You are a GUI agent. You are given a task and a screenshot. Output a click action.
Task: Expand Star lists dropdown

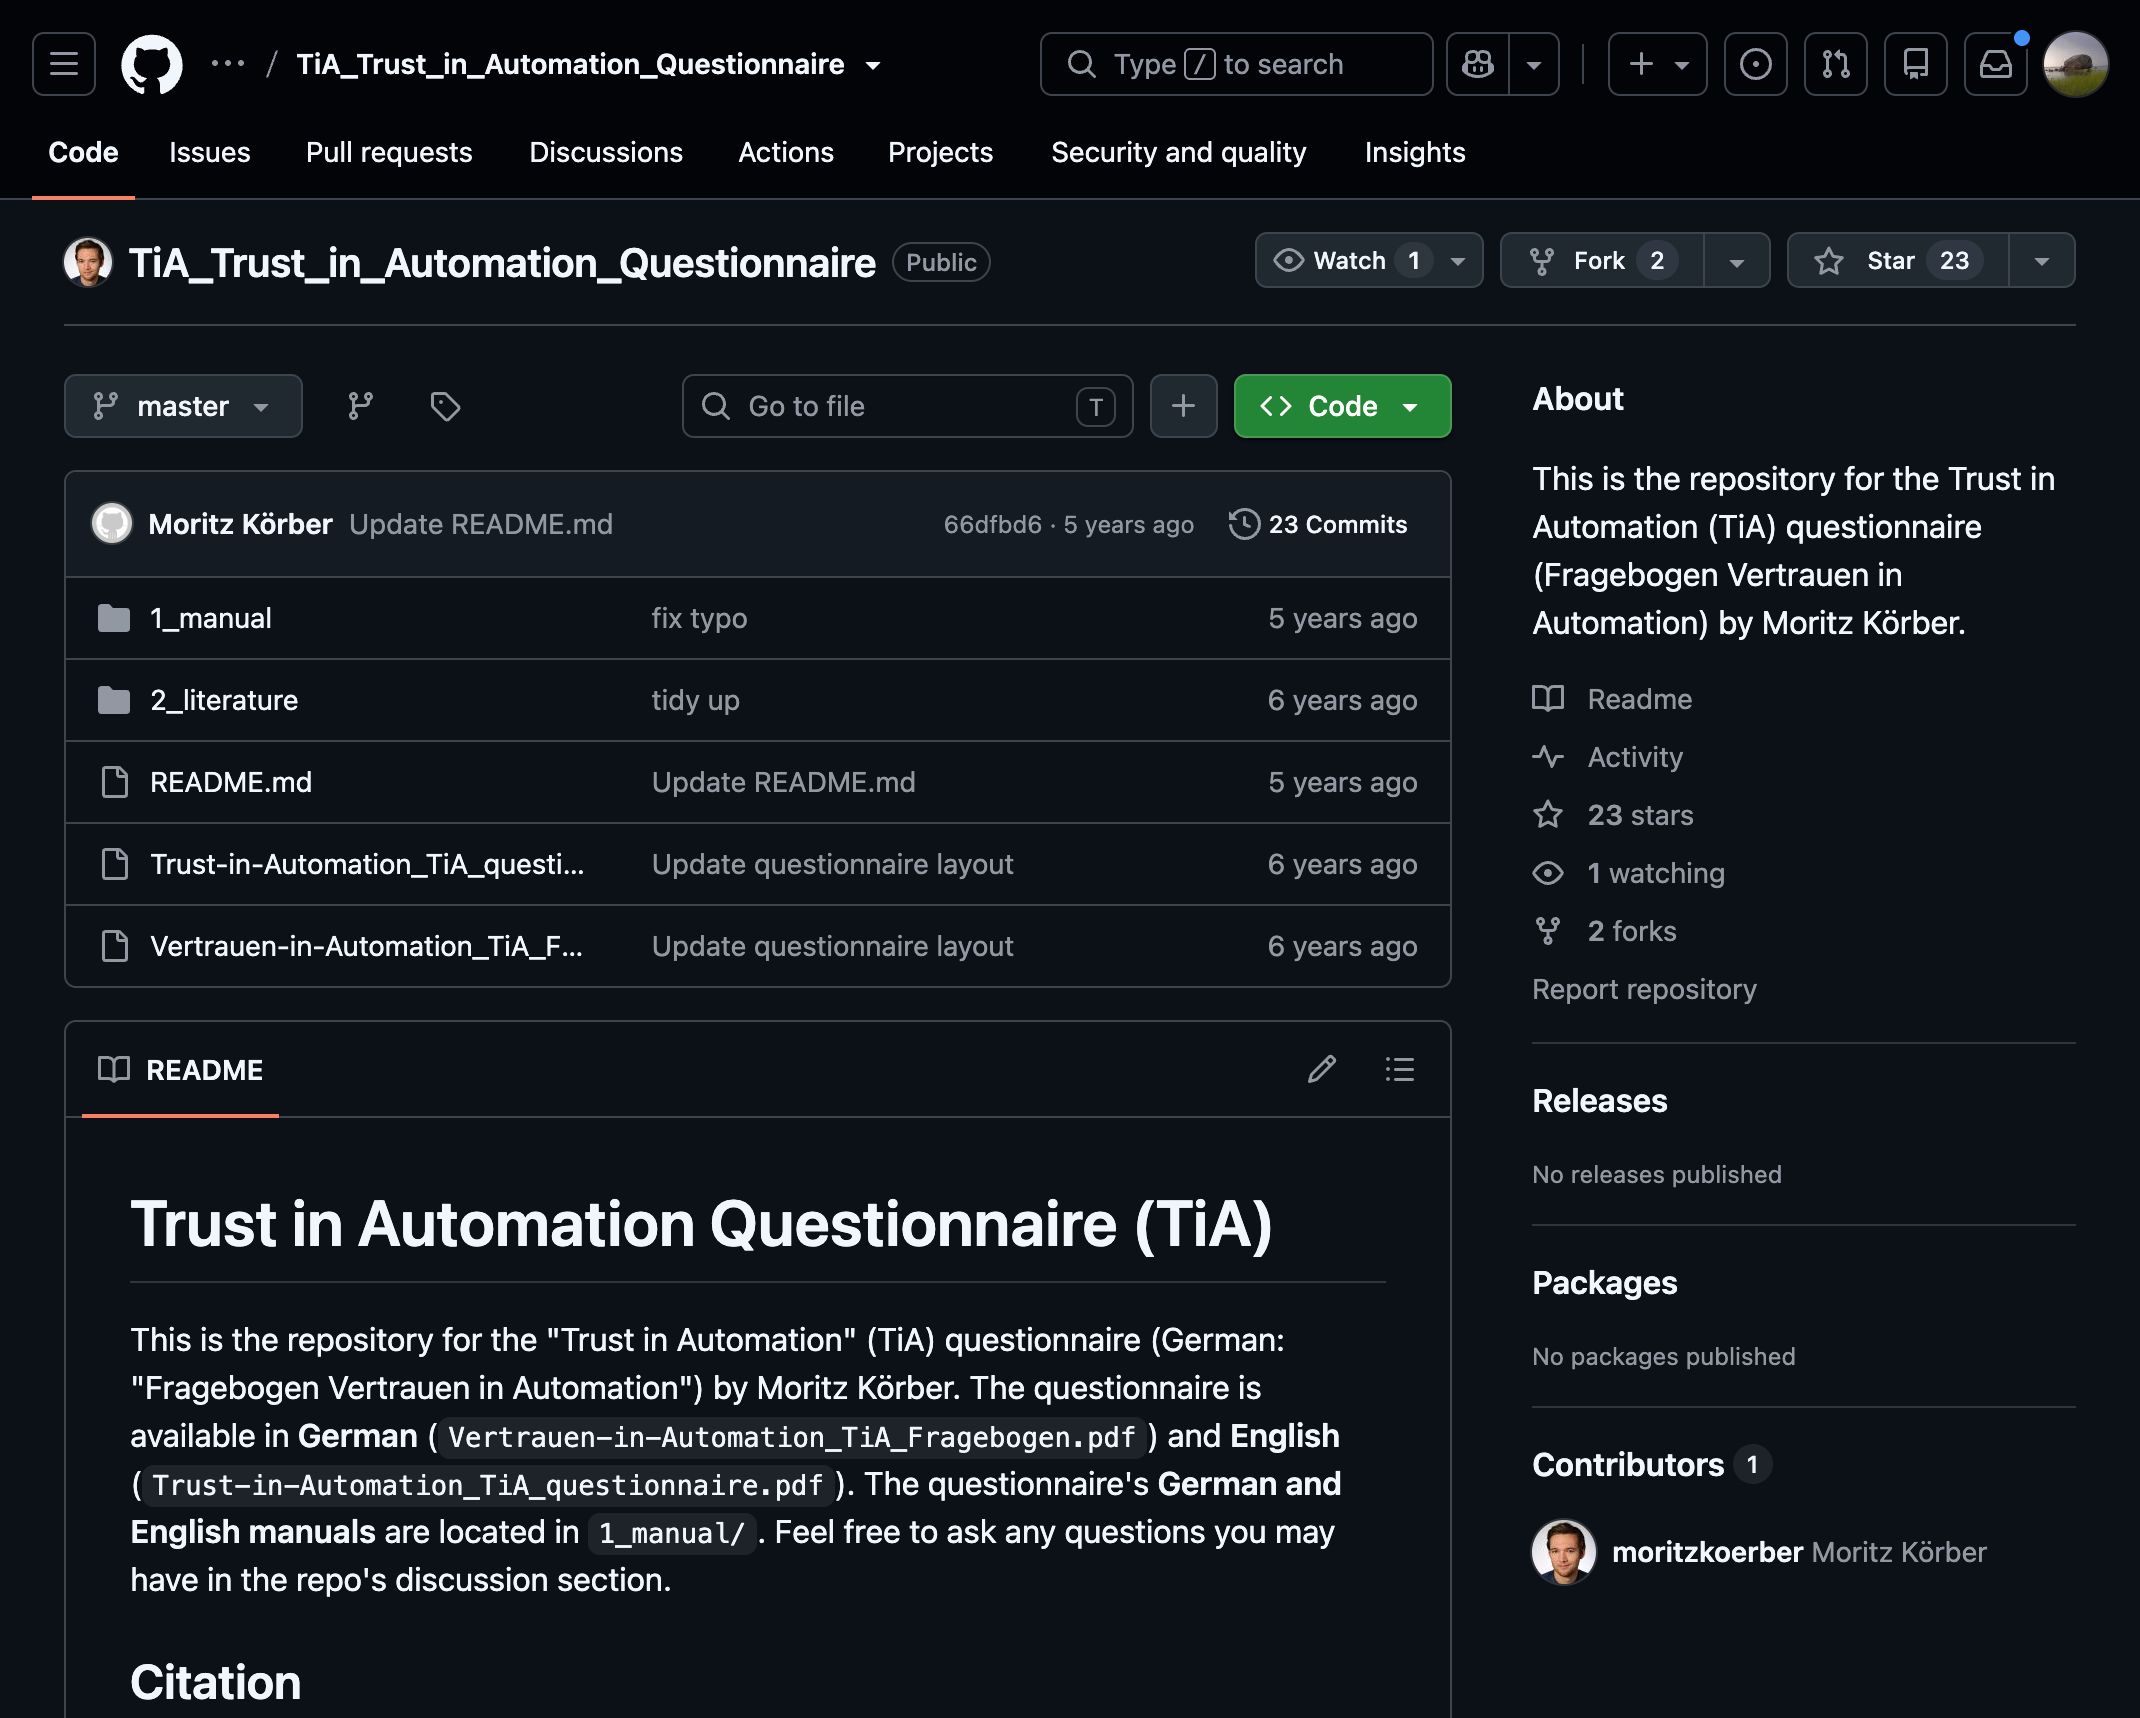(x=2042, y=260)
